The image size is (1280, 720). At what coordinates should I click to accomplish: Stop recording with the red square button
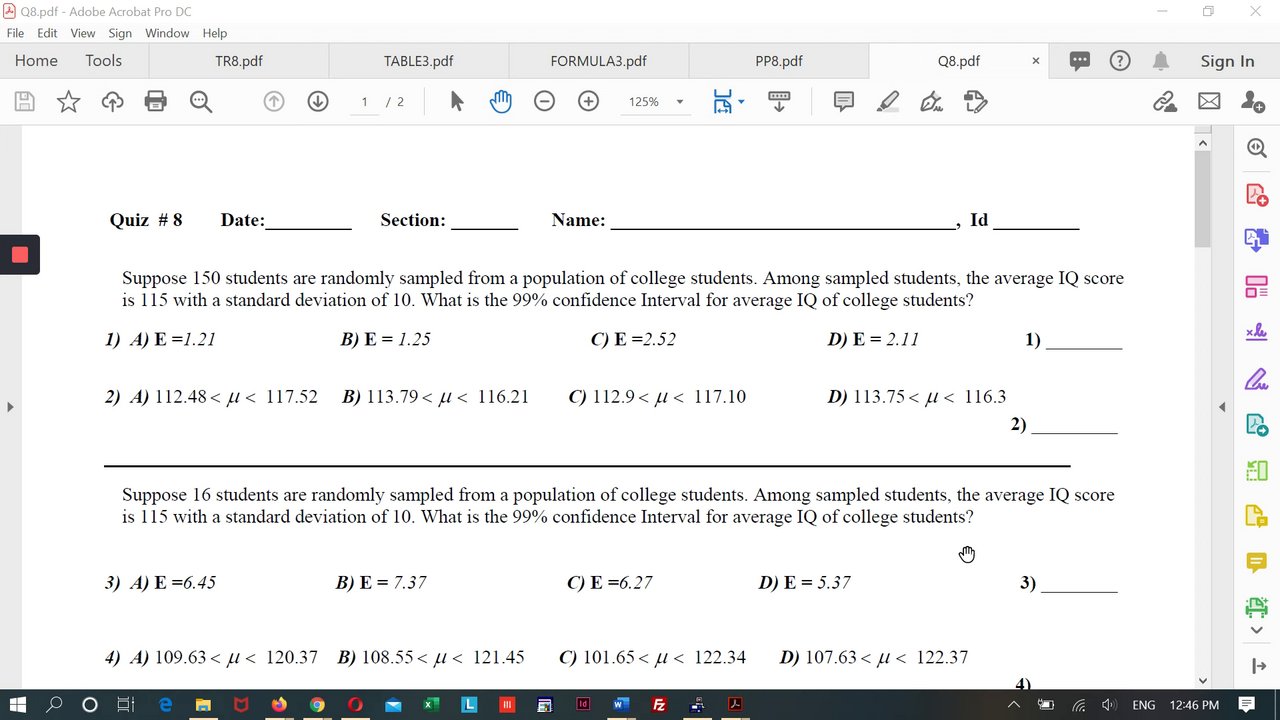pos(20,254)
